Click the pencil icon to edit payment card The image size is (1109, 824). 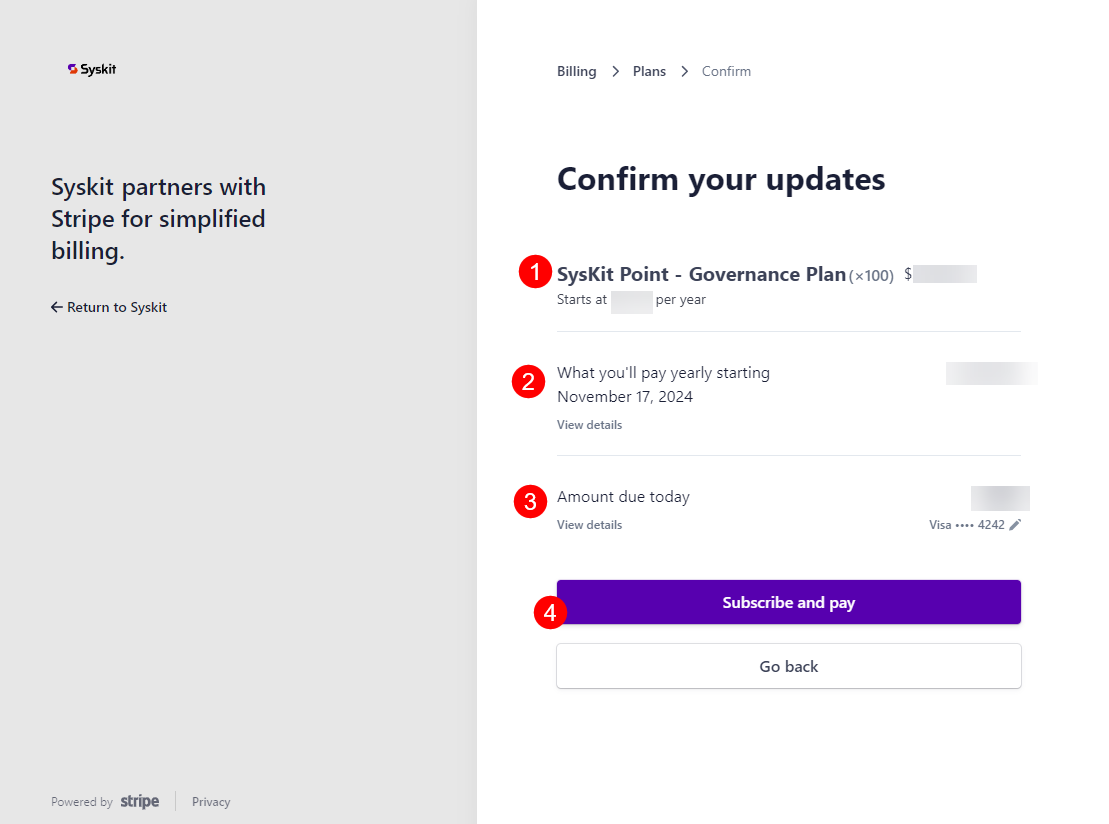(x=1014, y=524)
